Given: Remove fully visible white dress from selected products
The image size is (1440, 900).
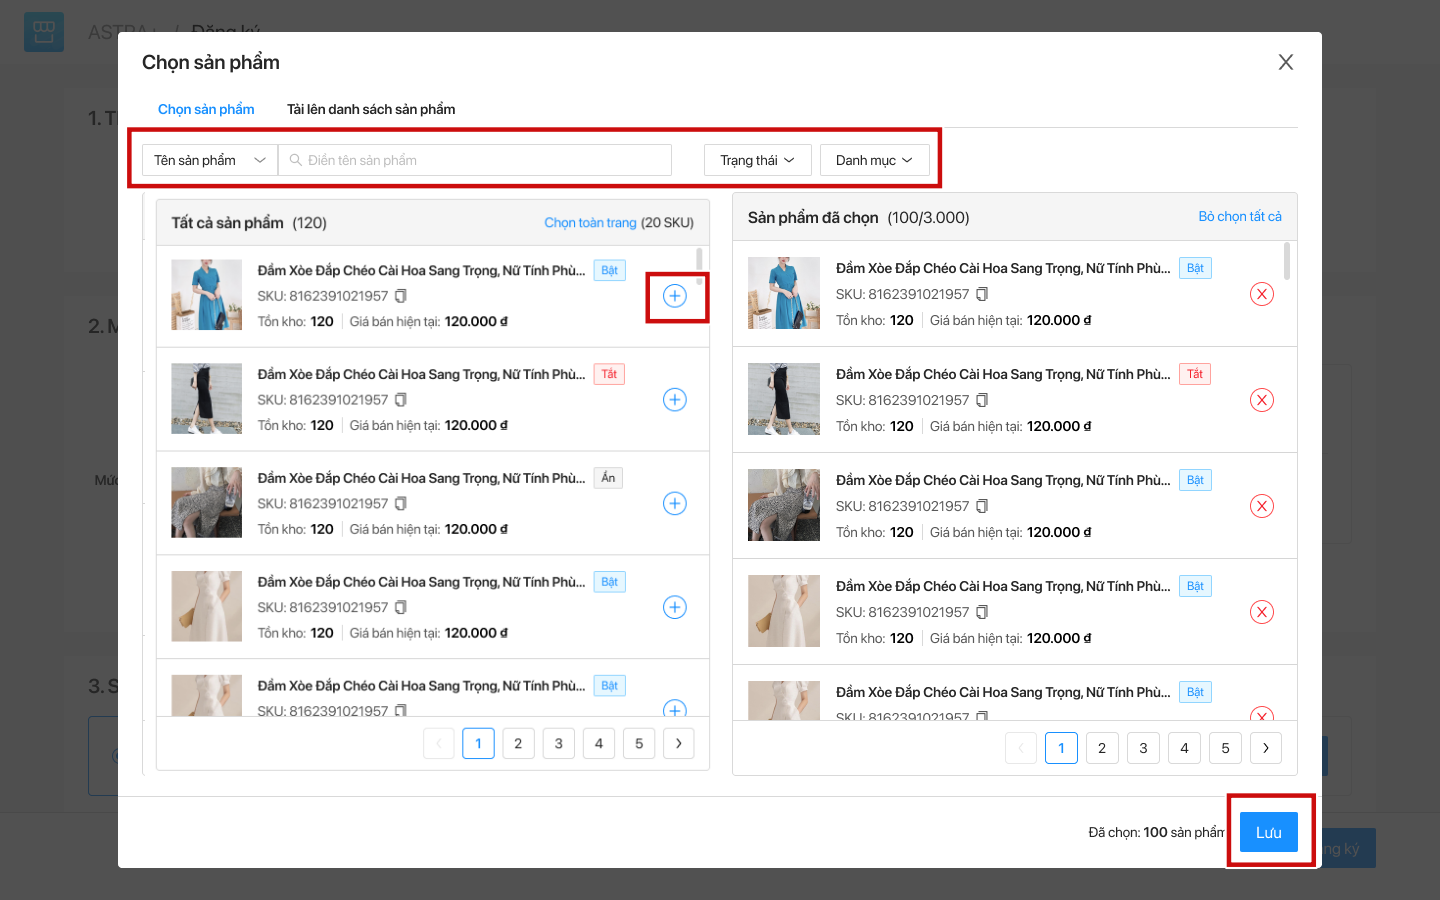Looking at the screenshot, I should [x=1262, y=612].
